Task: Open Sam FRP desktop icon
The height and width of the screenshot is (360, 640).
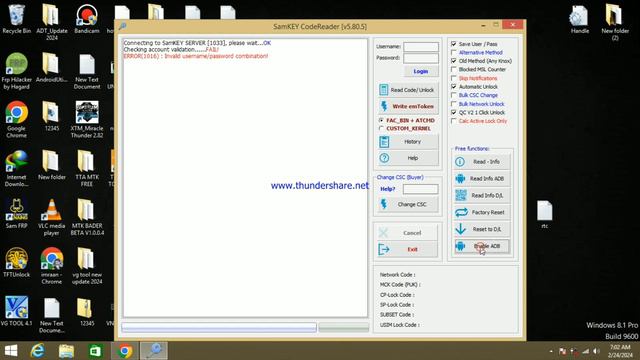Action: point(16,213)
